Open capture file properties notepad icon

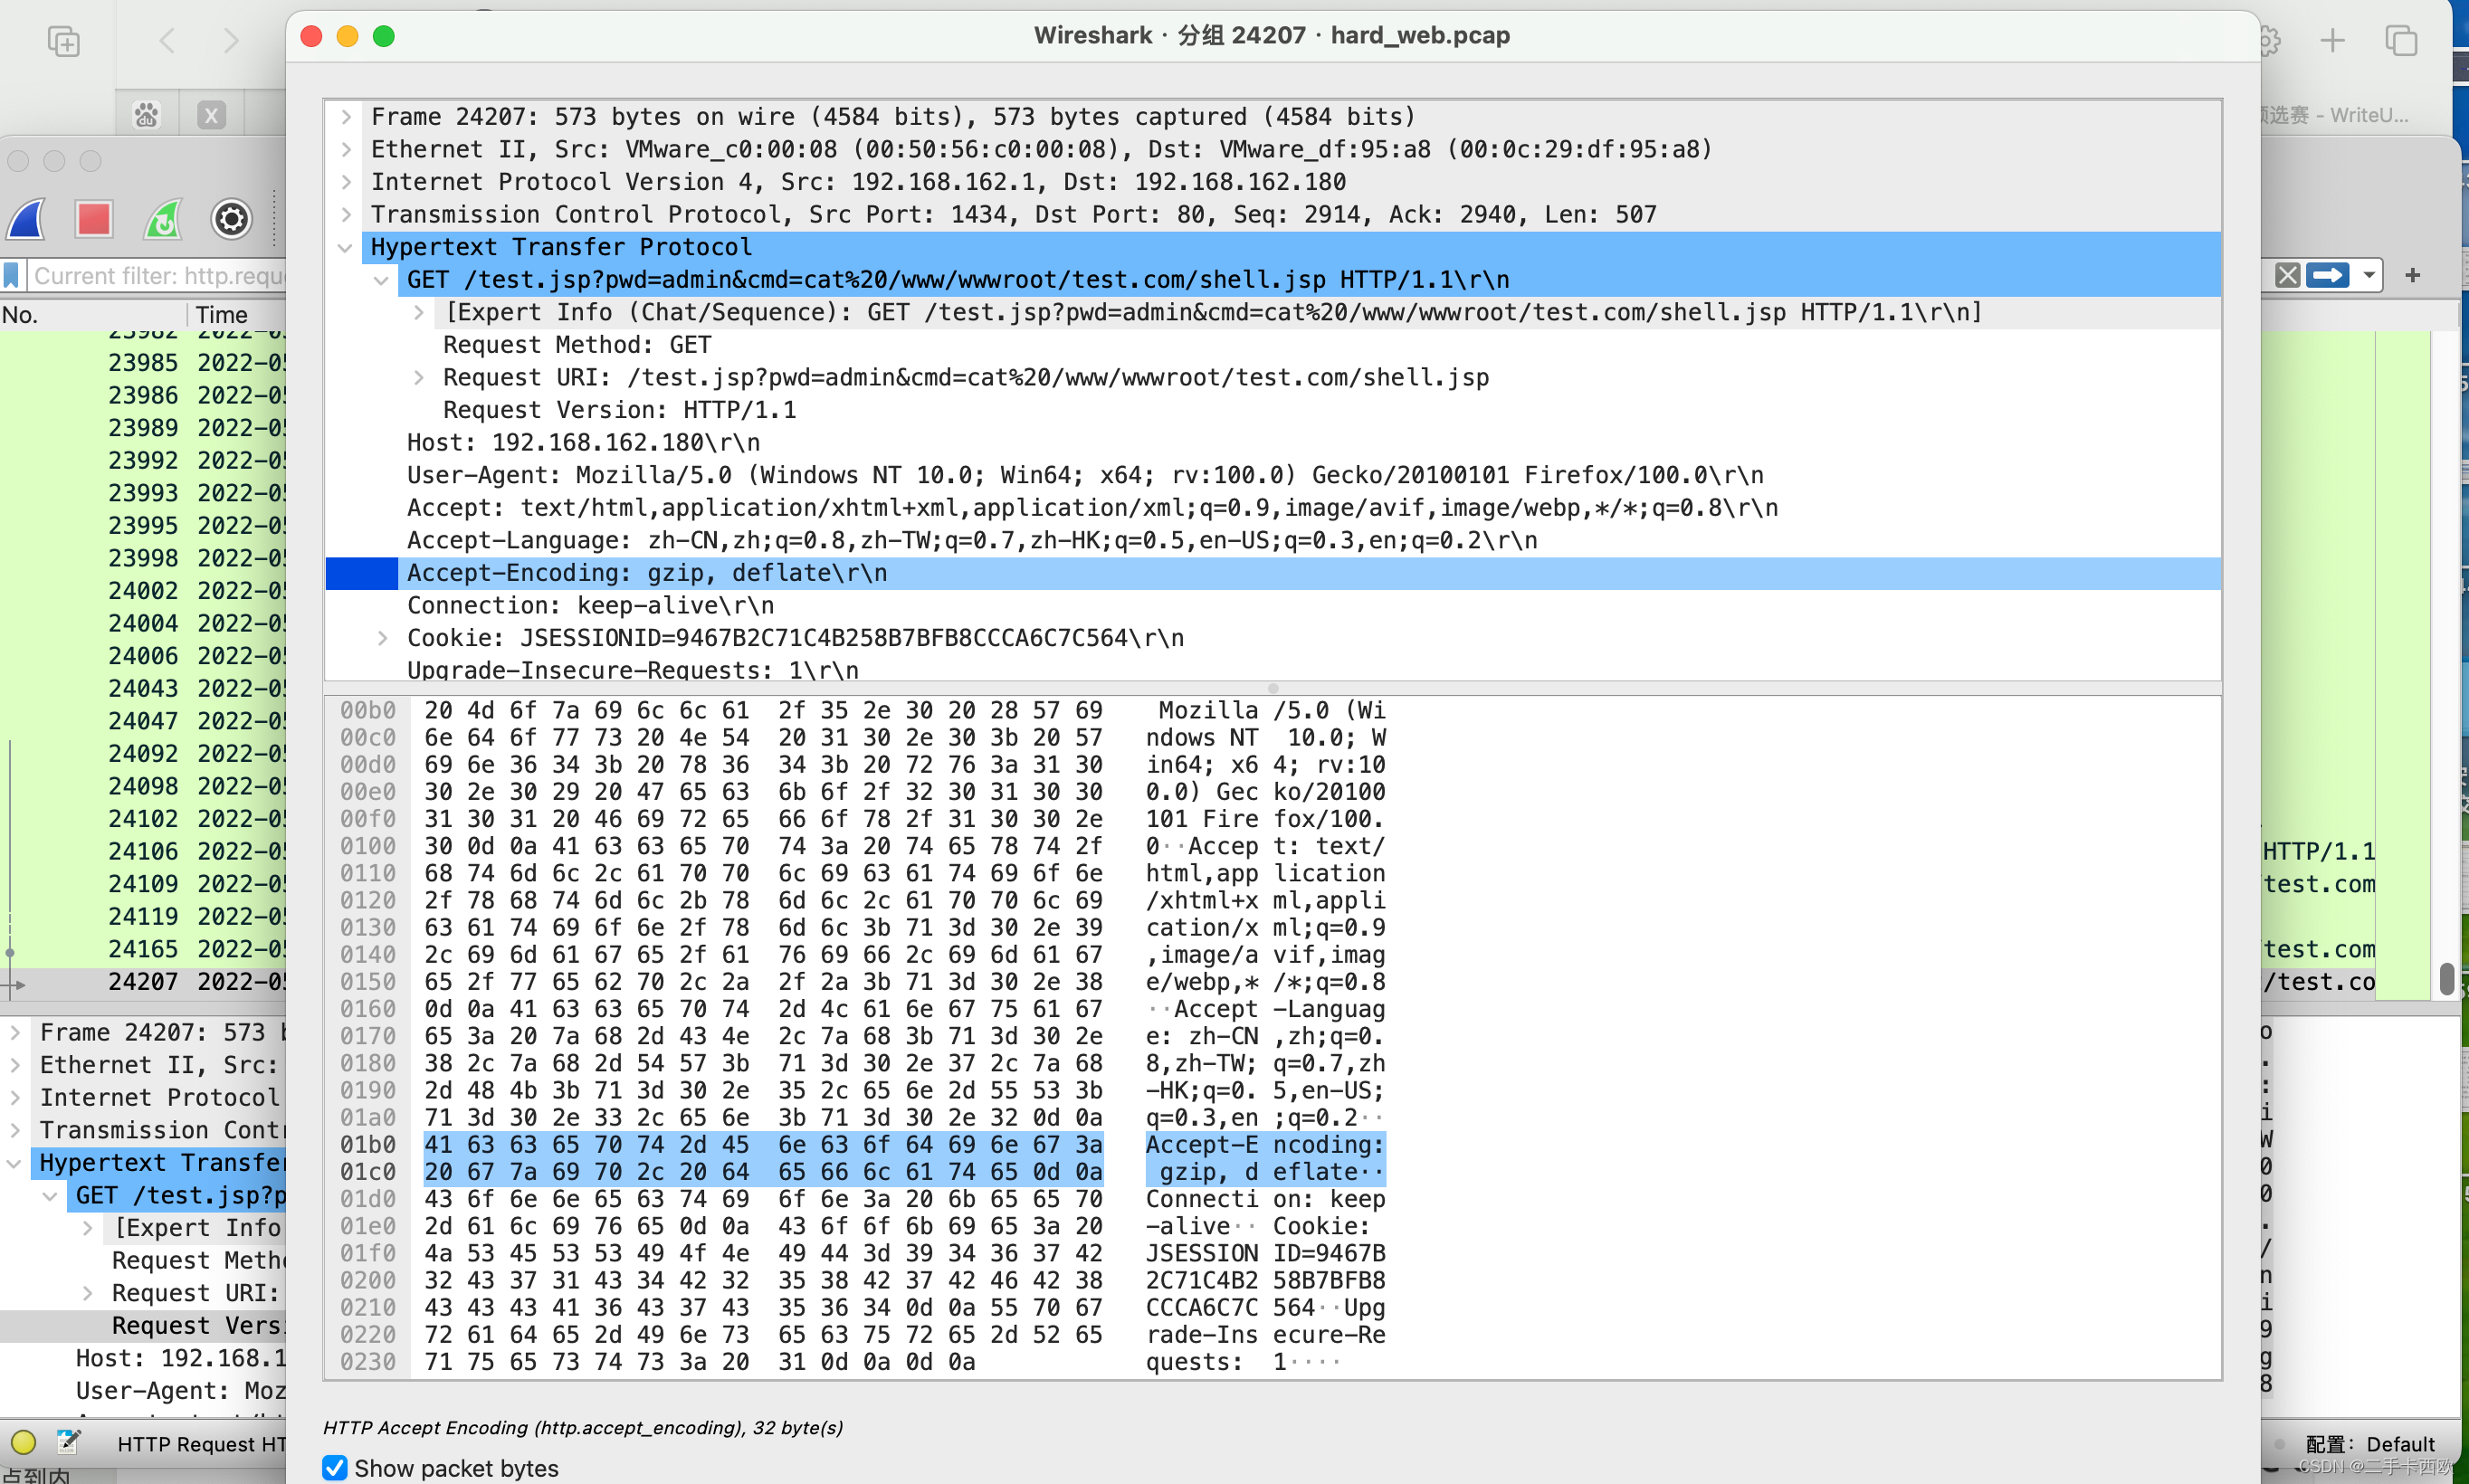coord(68,1442)
